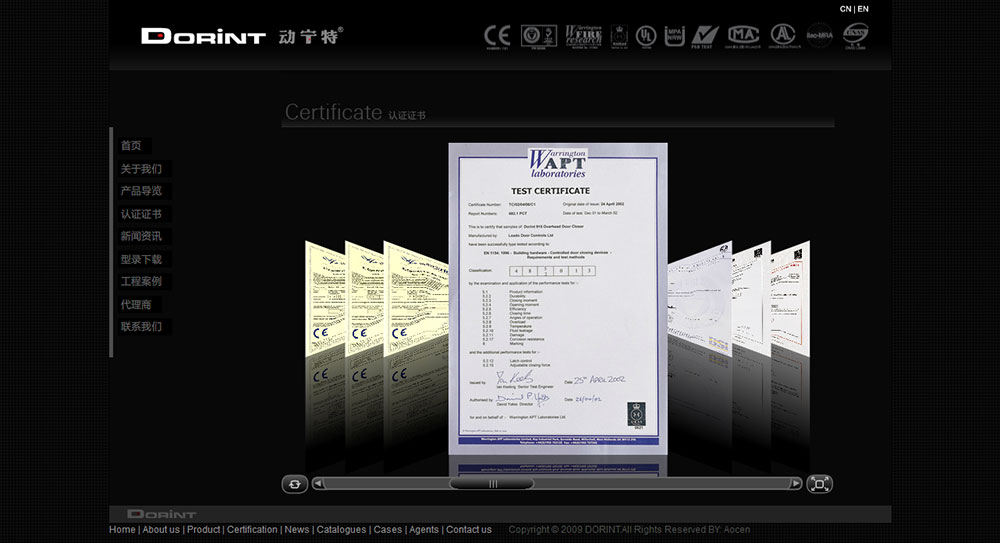Screen dimensions: 1000x543
Task: Click the UL certification logo
Action: coord(646,36)
